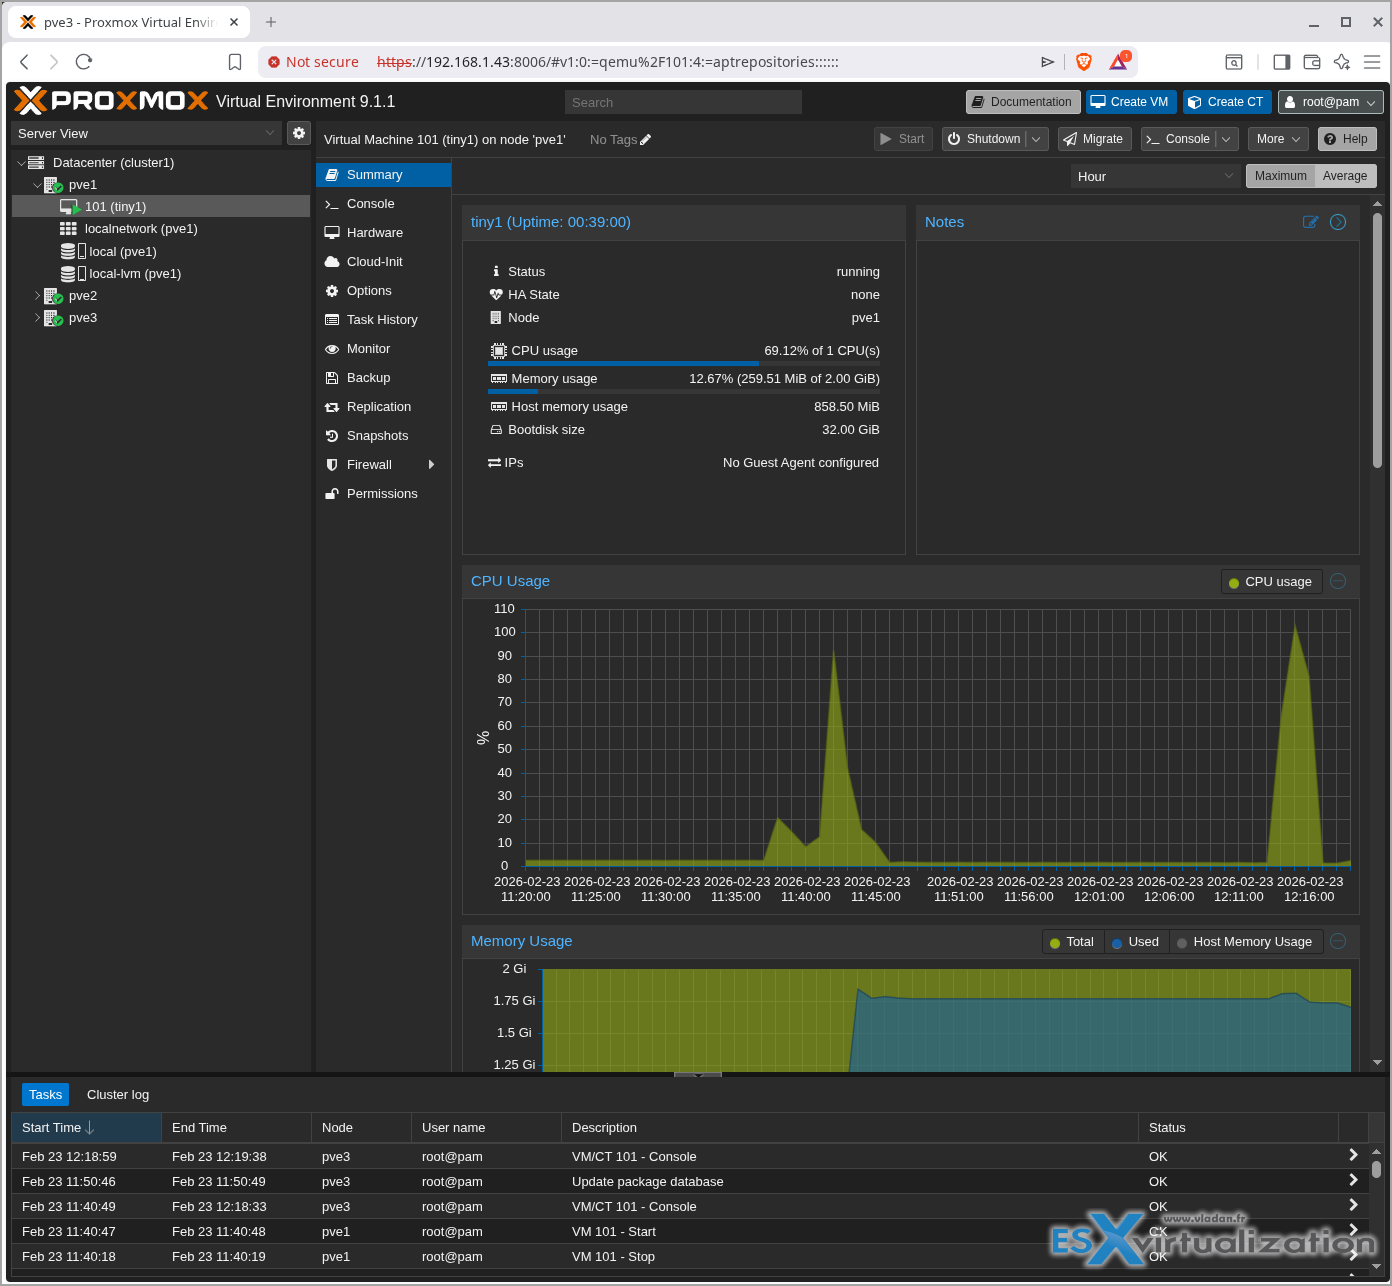Screen dimensions: 1392x1286
Task: Open the Snapshots menu item
Action: (x=377, y=436)
